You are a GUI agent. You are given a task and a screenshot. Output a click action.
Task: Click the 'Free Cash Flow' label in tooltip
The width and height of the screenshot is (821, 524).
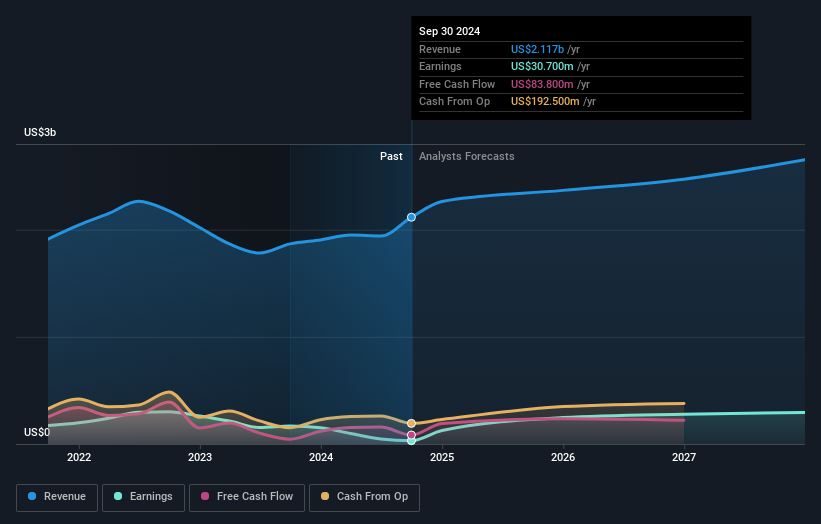(457, 84)
